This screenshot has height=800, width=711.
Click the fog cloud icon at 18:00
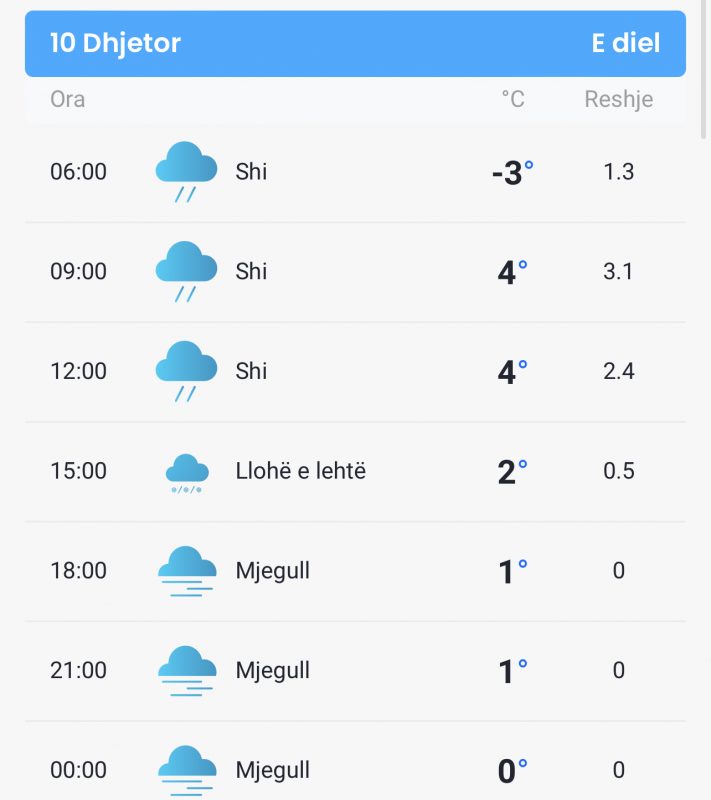click(187, 571)
